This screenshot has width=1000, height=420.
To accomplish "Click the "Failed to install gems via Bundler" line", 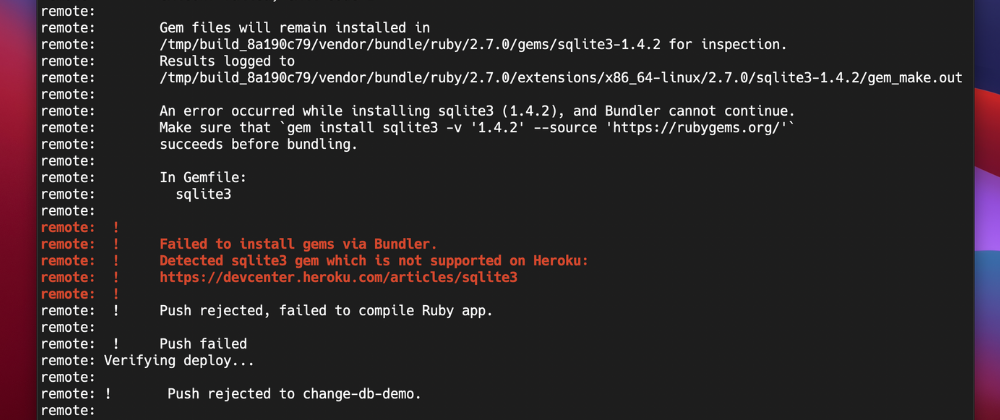I will click(x=298, y=244).
